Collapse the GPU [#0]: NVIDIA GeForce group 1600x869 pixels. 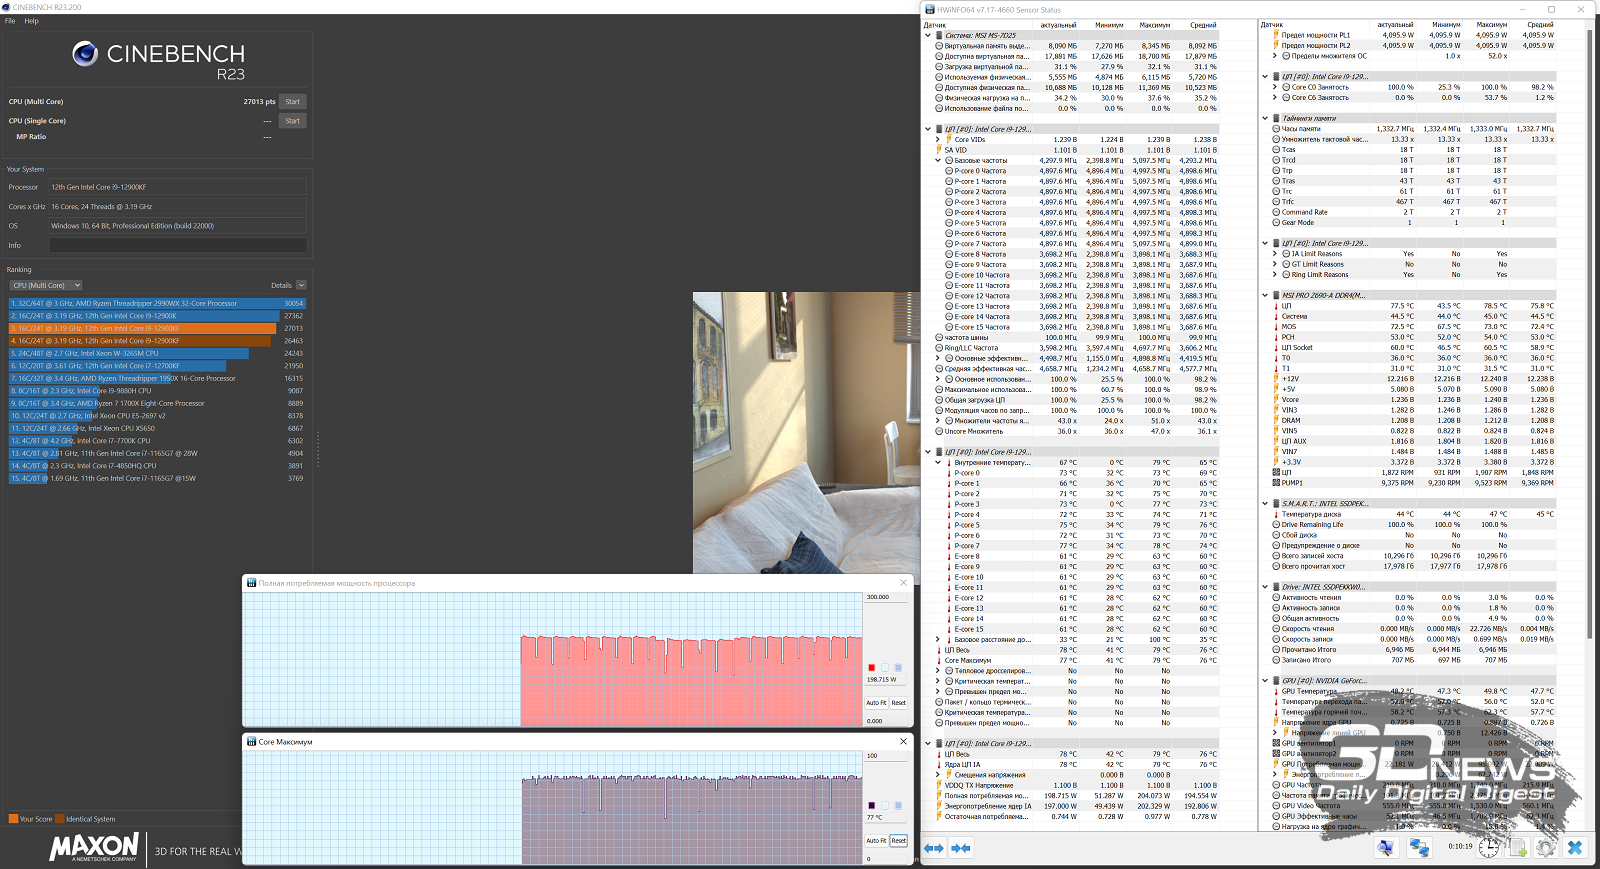point(1265,681)
